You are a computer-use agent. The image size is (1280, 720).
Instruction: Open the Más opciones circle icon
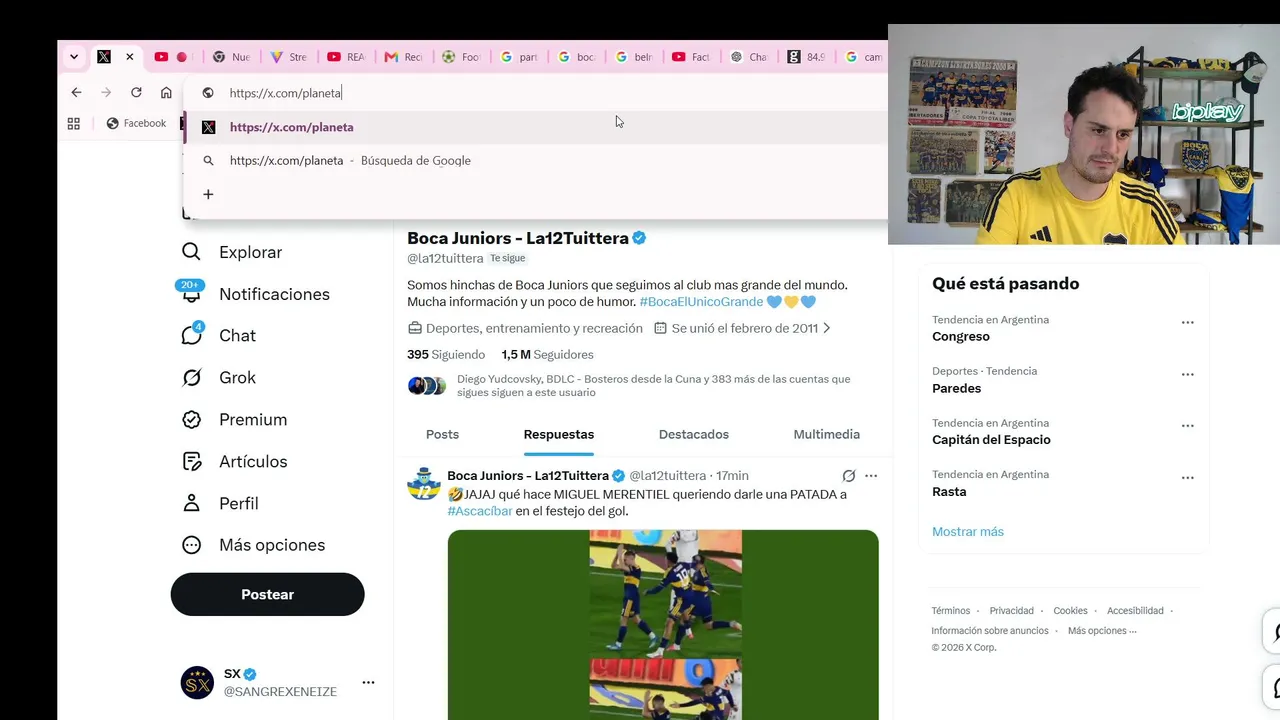[191, 545]
